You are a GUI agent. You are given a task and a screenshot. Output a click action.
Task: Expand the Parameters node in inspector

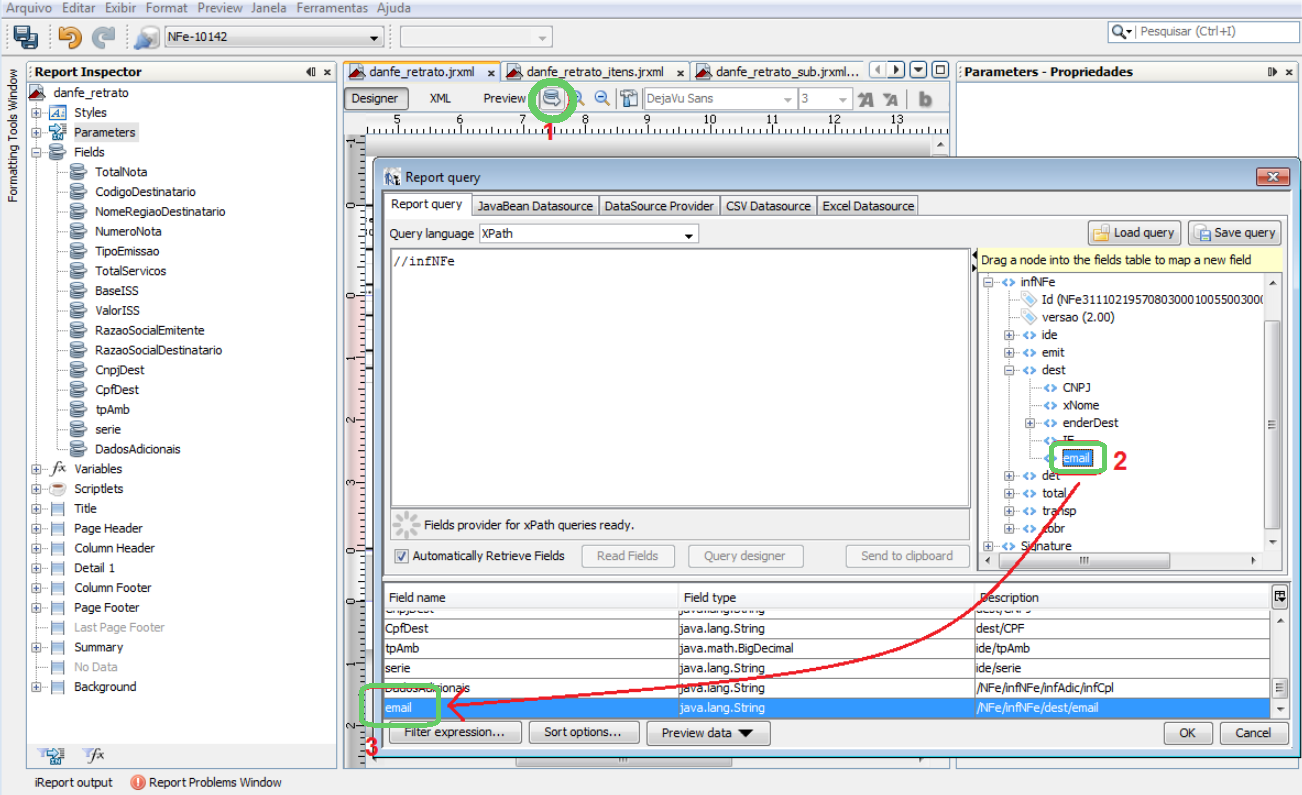click(37, 132)
